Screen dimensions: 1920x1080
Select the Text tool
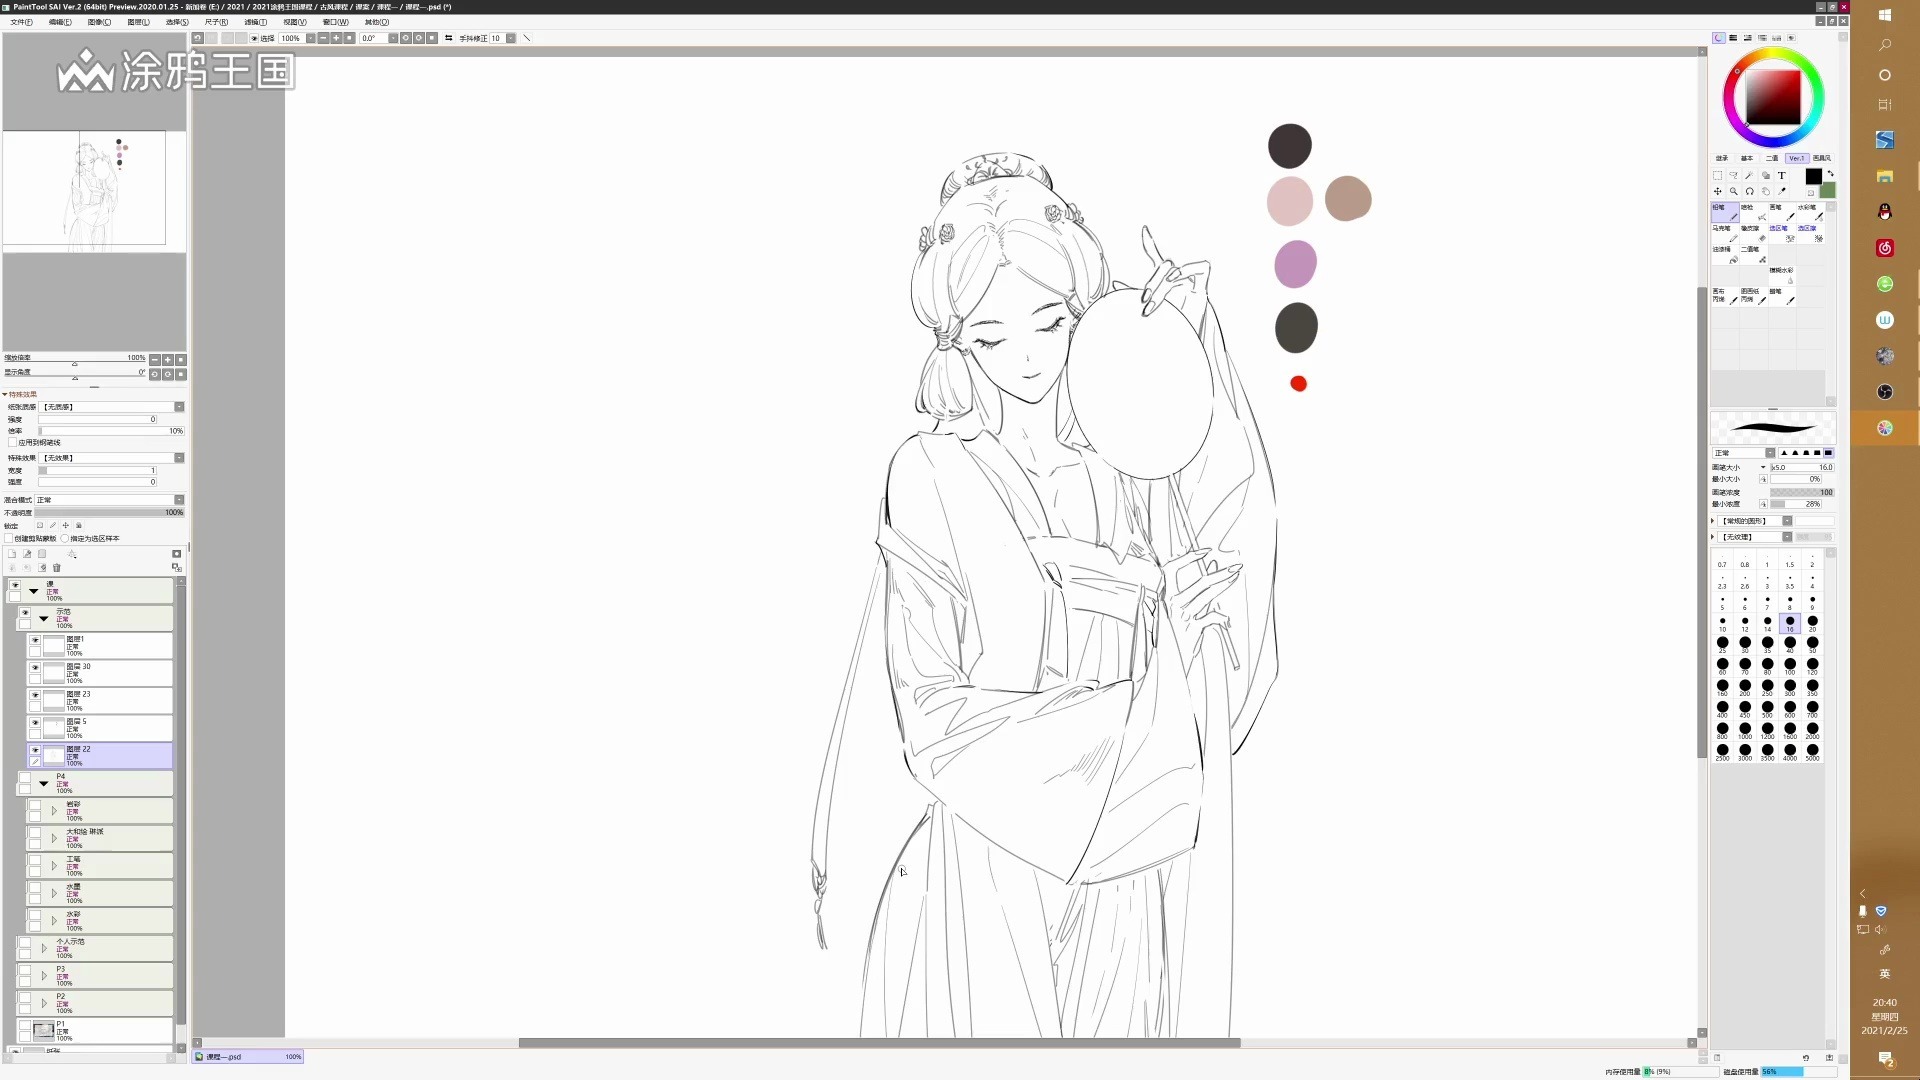(x=1781, y=175)
